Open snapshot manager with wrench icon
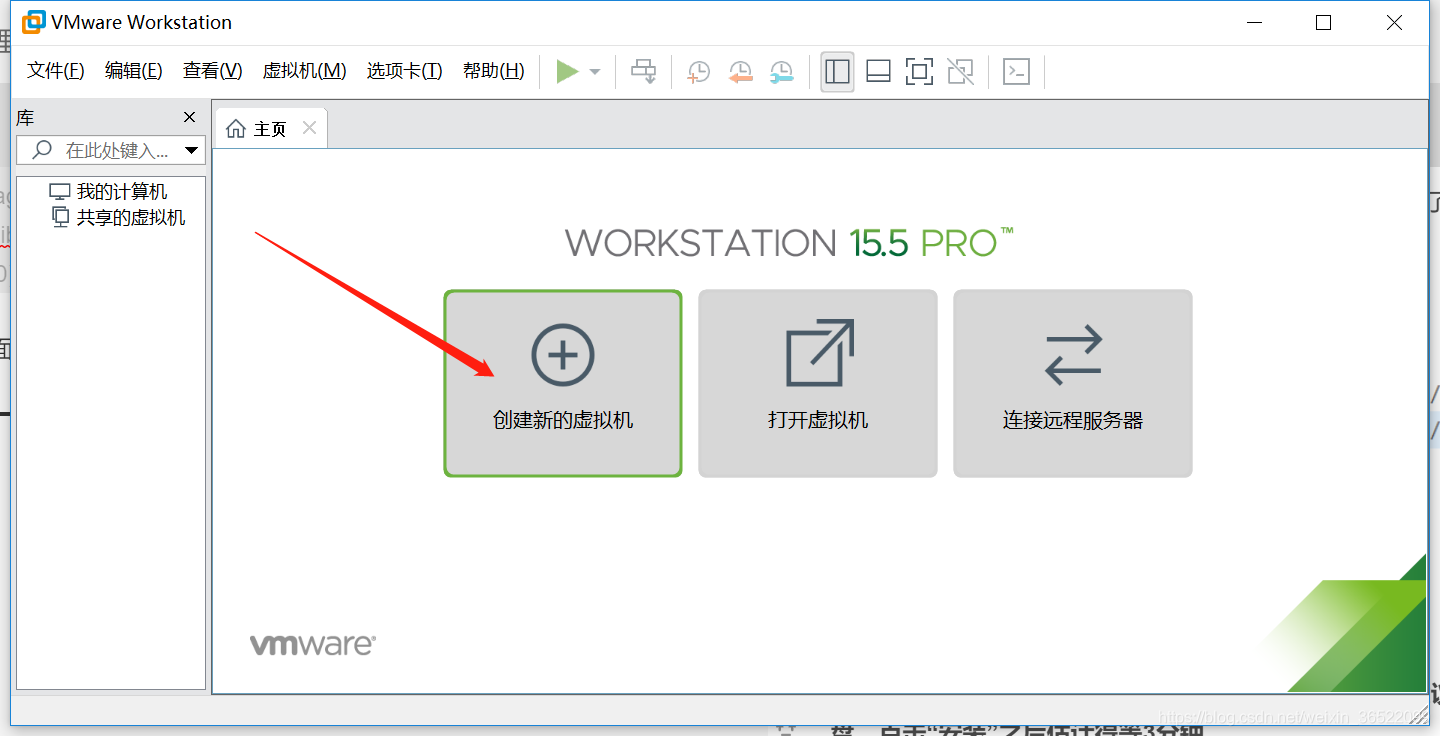Screen dimensions: 1440x736 coord(781,72)
